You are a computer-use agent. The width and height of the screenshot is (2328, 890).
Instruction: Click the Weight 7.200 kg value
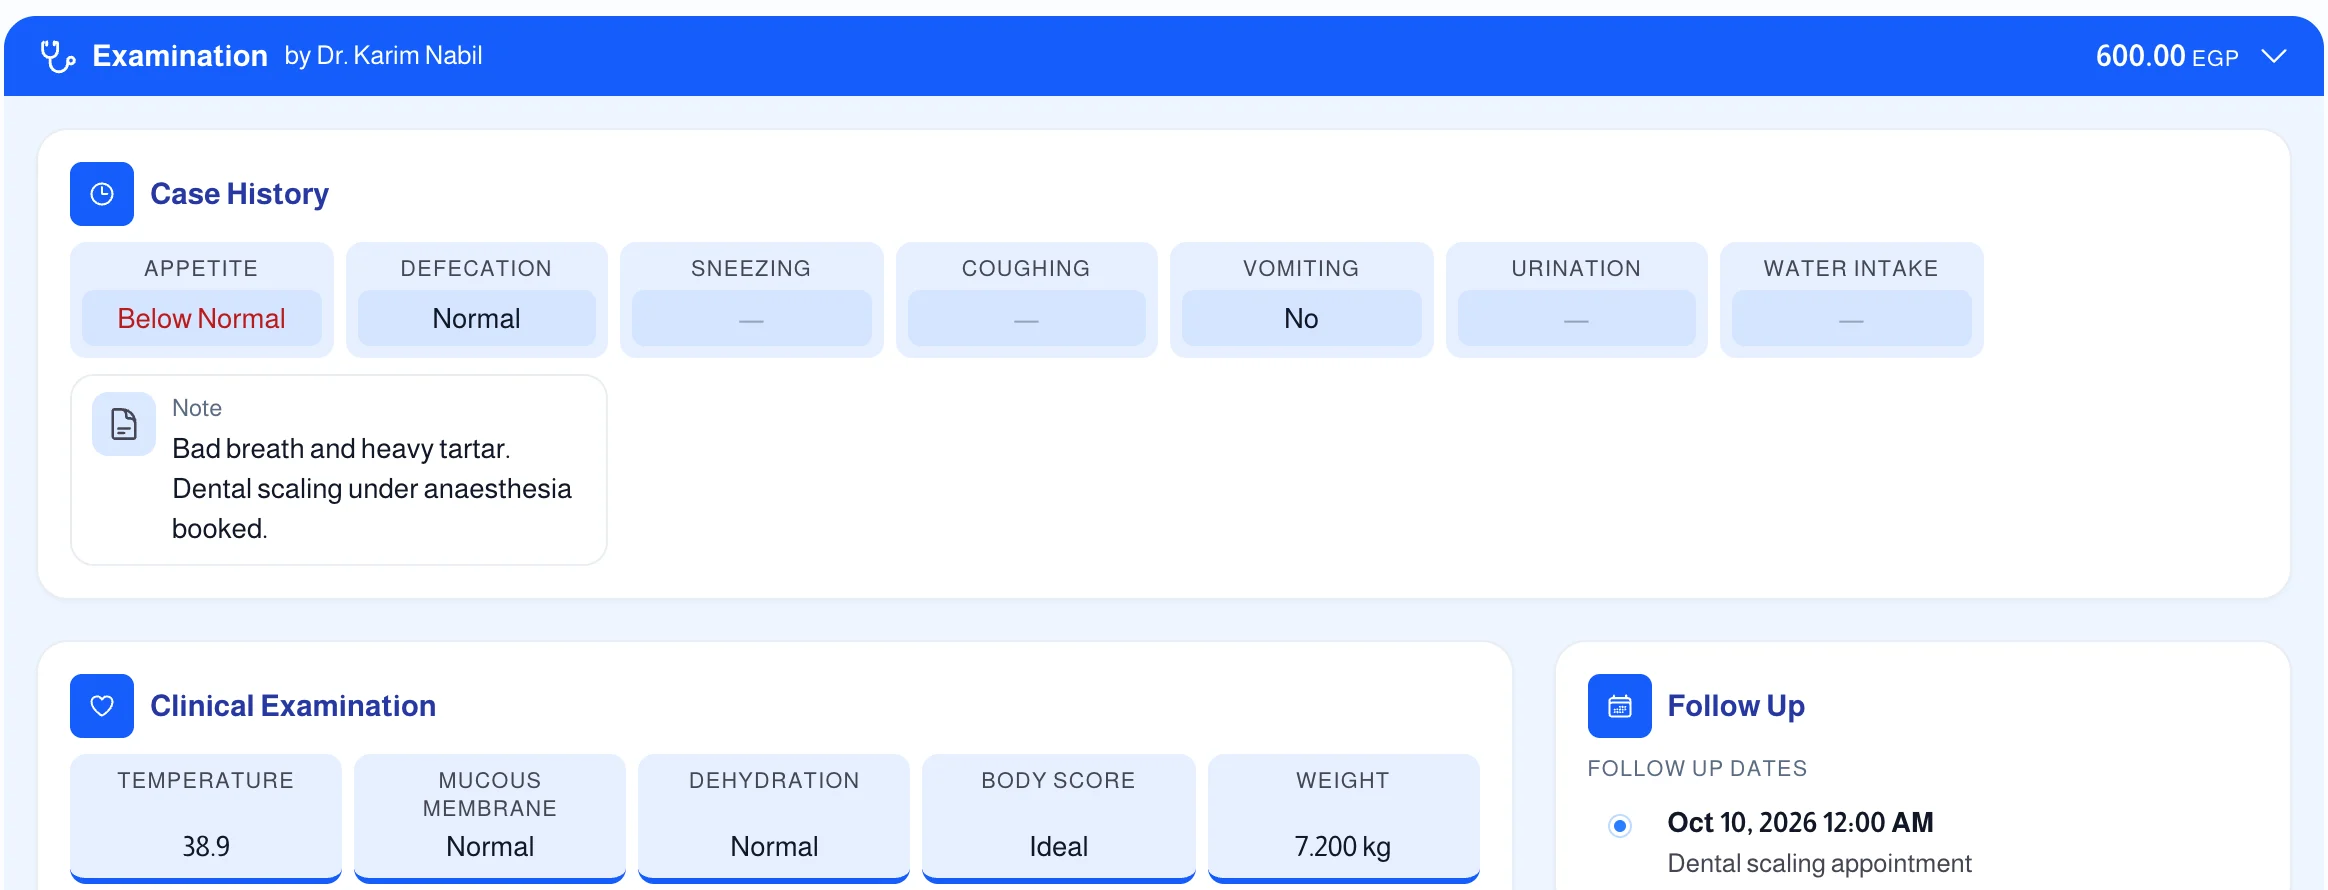[1343, 846]
